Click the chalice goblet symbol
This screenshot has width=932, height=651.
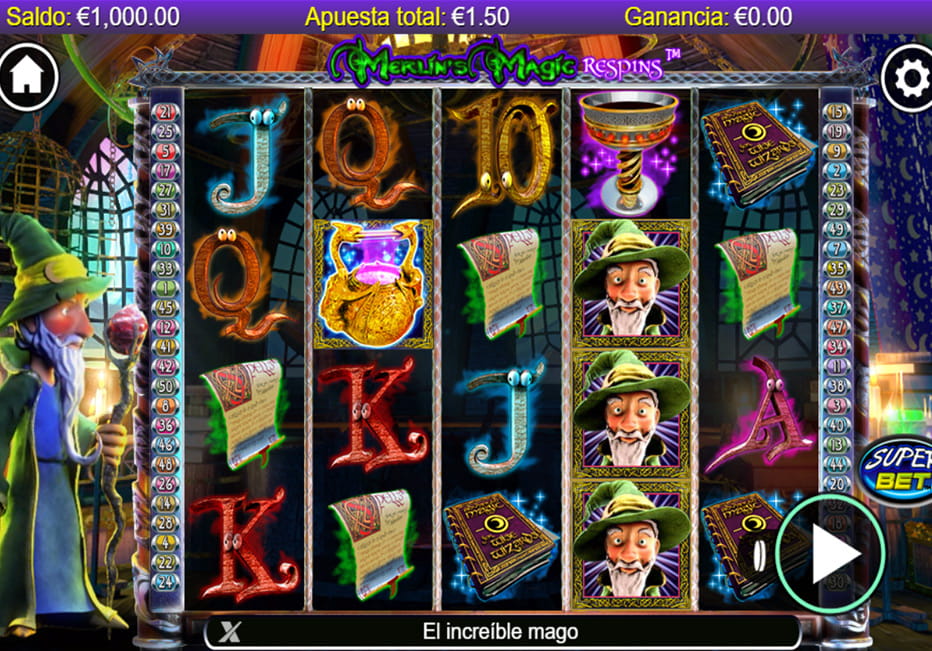[x=629, y=154]
